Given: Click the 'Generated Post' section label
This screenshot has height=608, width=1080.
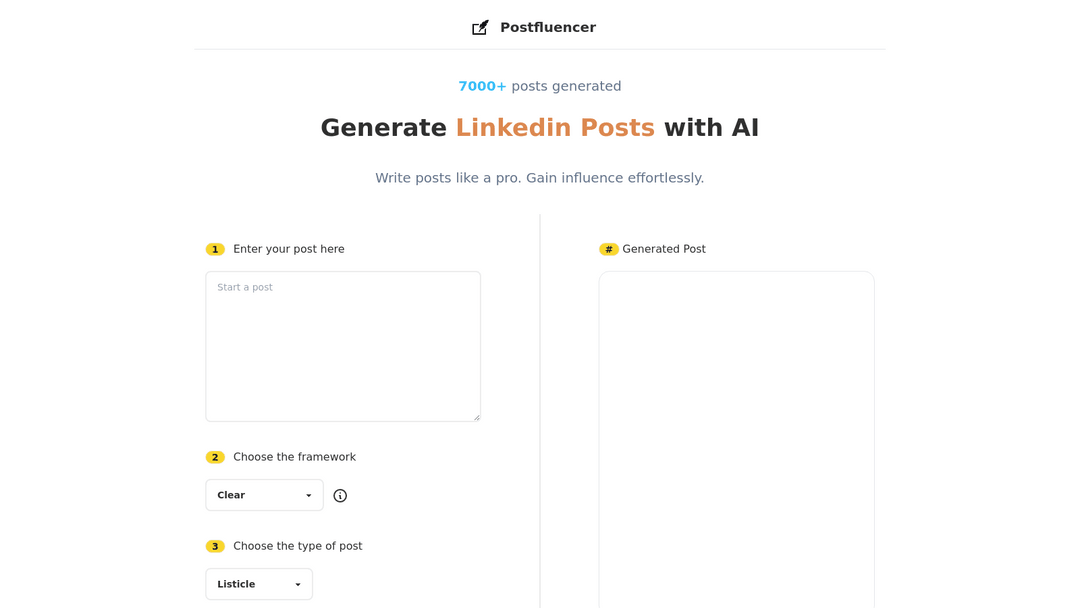Looking at the screenshot, I should 664,249.
